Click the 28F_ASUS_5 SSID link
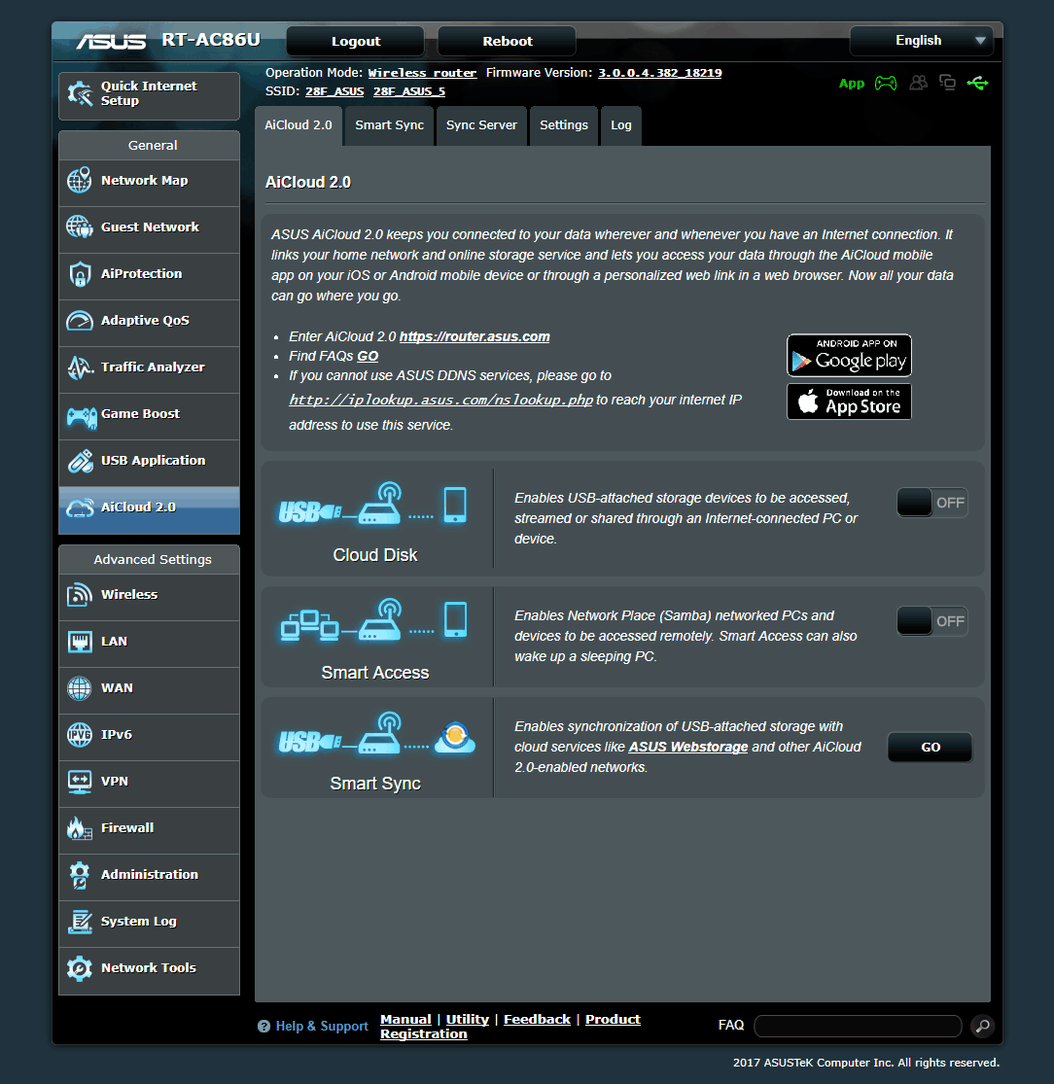This screenshot has width=1054, height=1084. 409,91
